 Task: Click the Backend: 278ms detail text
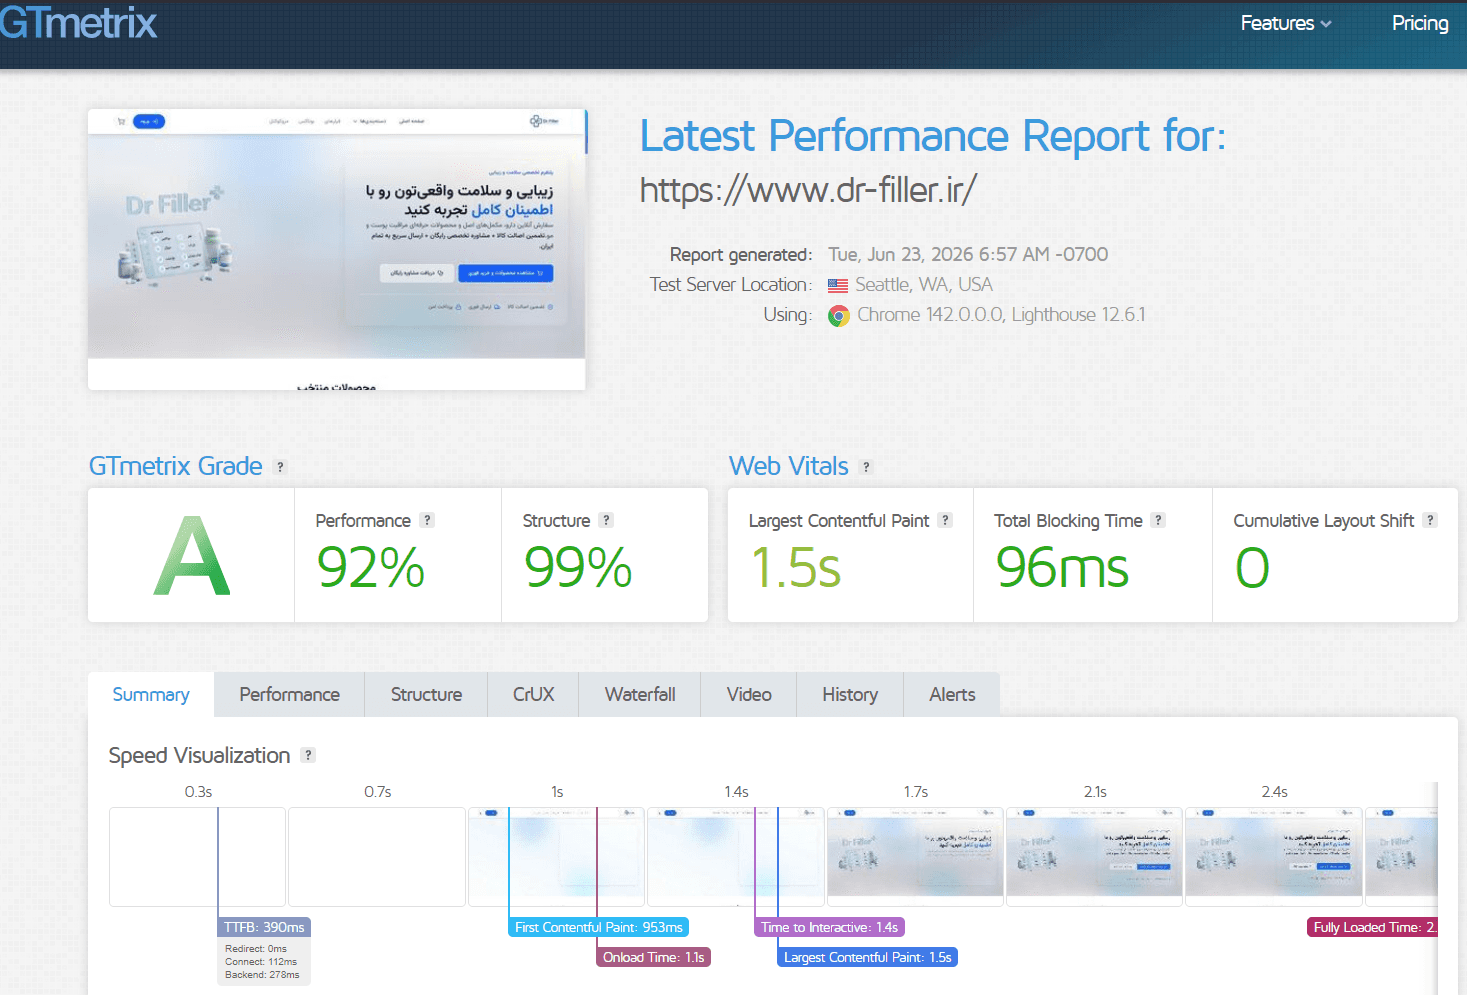click(262, 975)
